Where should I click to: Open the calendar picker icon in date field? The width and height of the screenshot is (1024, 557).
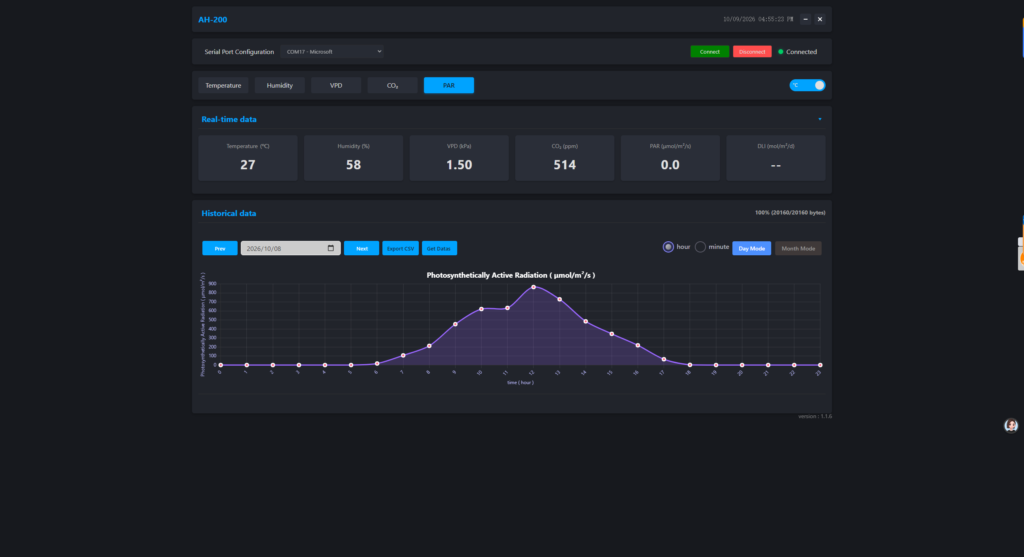pos(330,248)
